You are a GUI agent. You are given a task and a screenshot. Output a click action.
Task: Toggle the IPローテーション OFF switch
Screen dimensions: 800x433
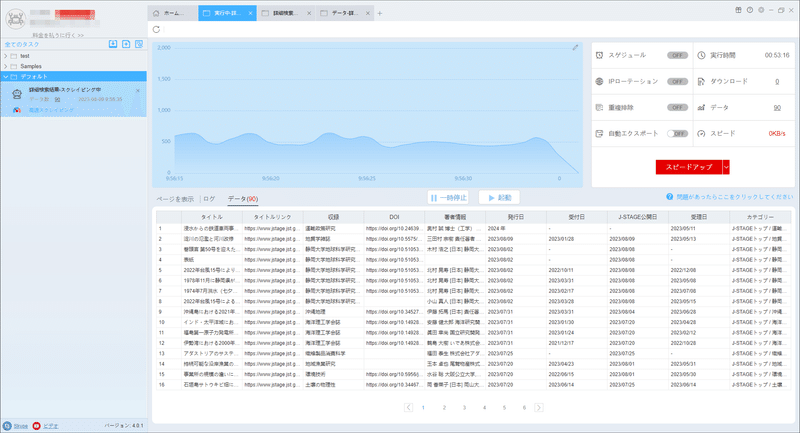[678, 82]
